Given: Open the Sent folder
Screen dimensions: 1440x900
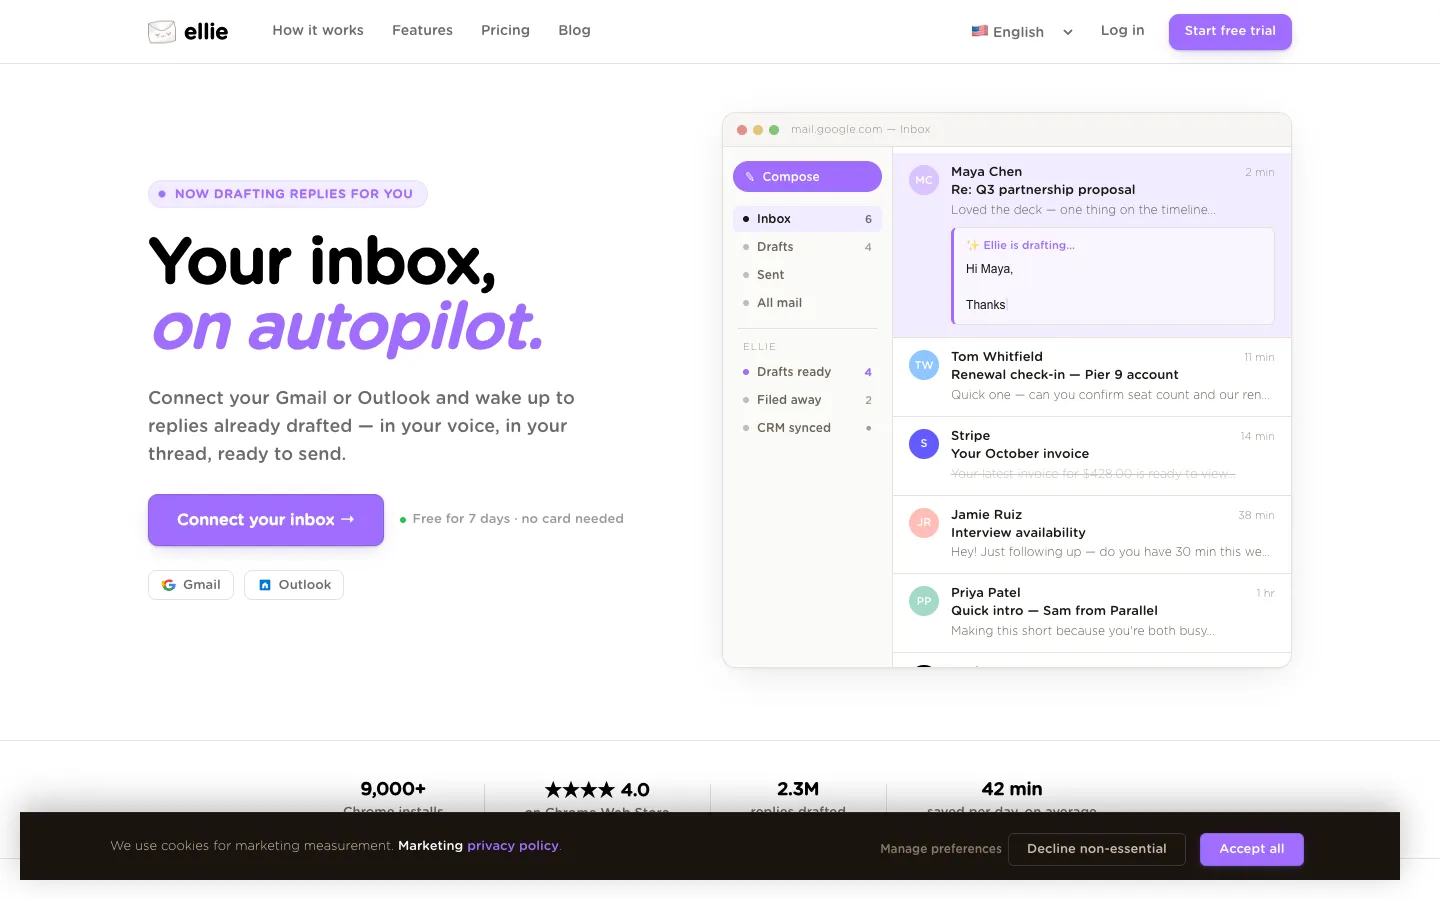Looking at the screenshot, I should (x=807, y=275).
